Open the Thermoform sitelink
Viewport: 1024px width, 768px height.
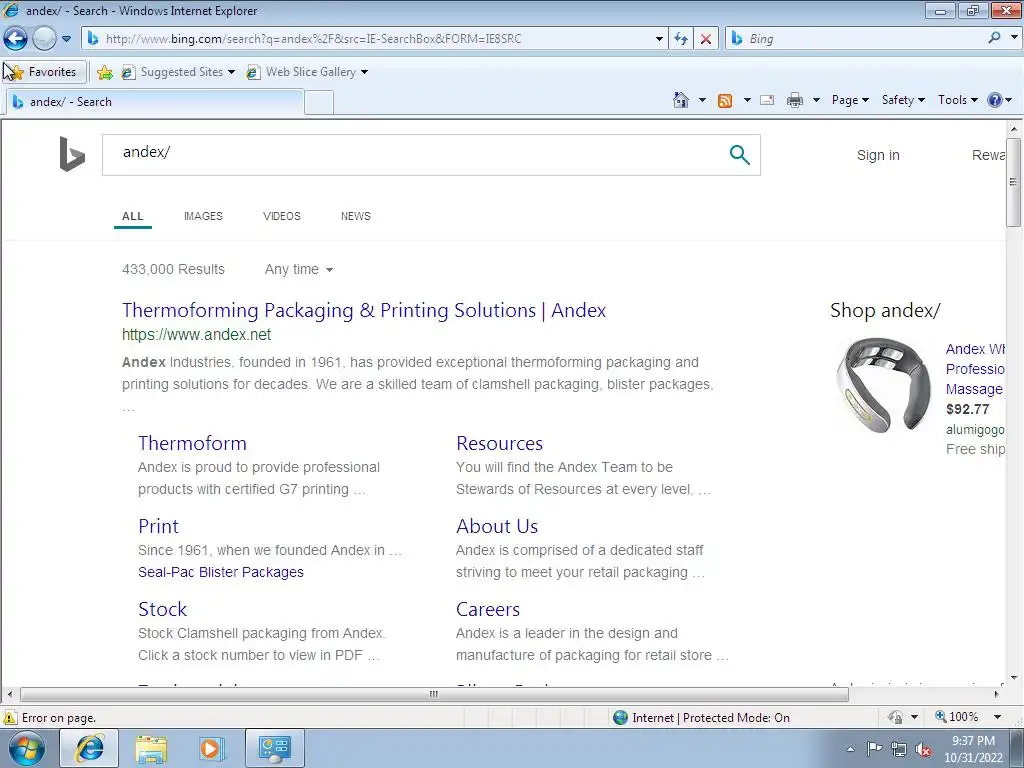(192, 443)
